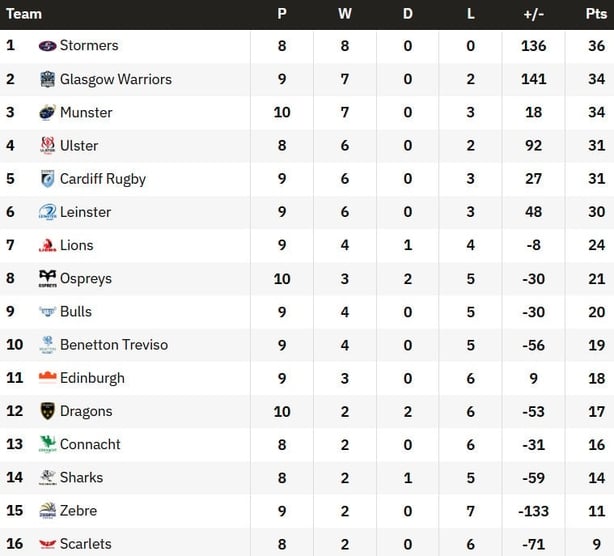Viewport: 614px width, 556px height.
Task: Click the Leinster team logo
Action: 47,212
